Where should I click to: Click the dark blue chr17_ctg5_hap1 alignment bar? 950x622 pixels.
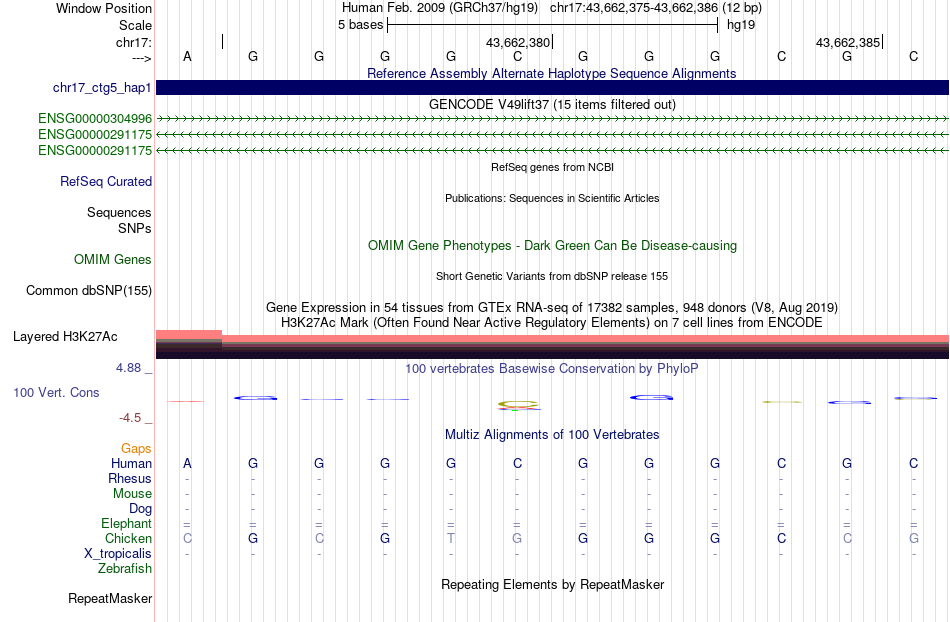tap(552, 87)
